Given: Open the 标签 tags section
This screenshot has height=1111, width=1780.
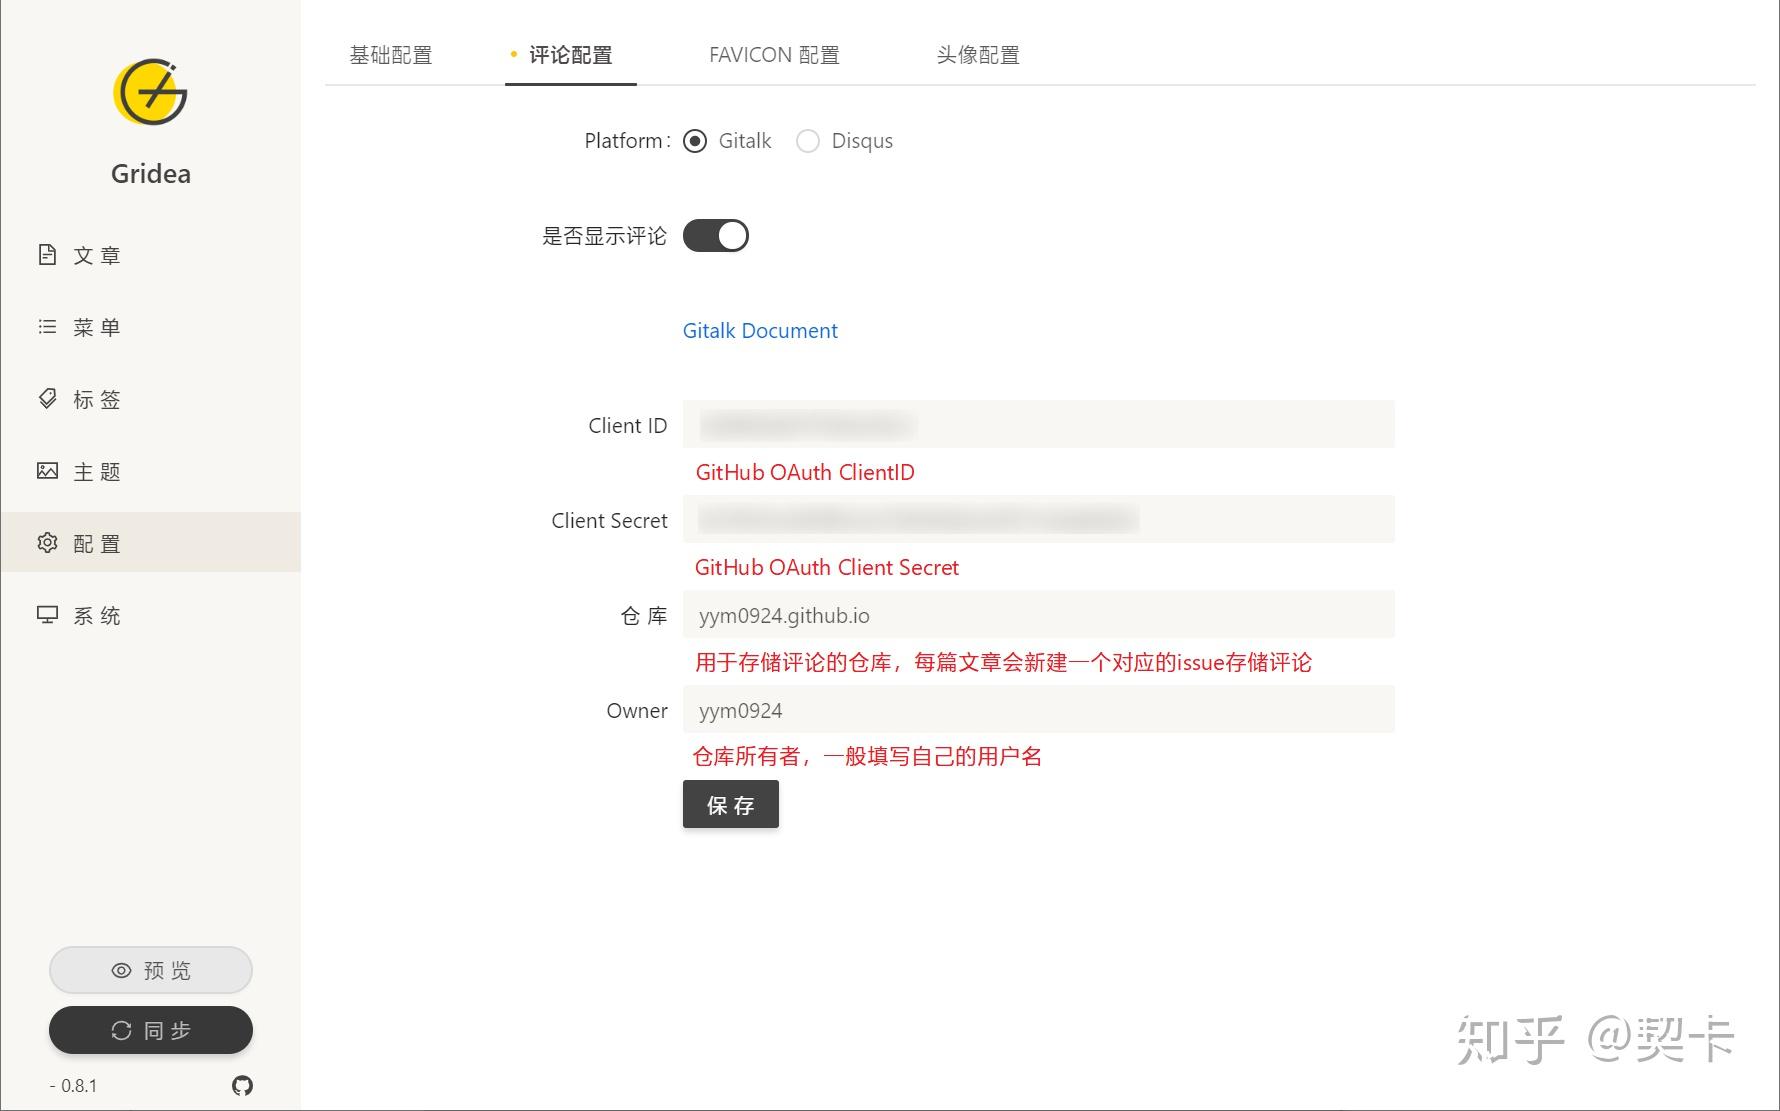Looking at the screenshot, I should (150, 399).
